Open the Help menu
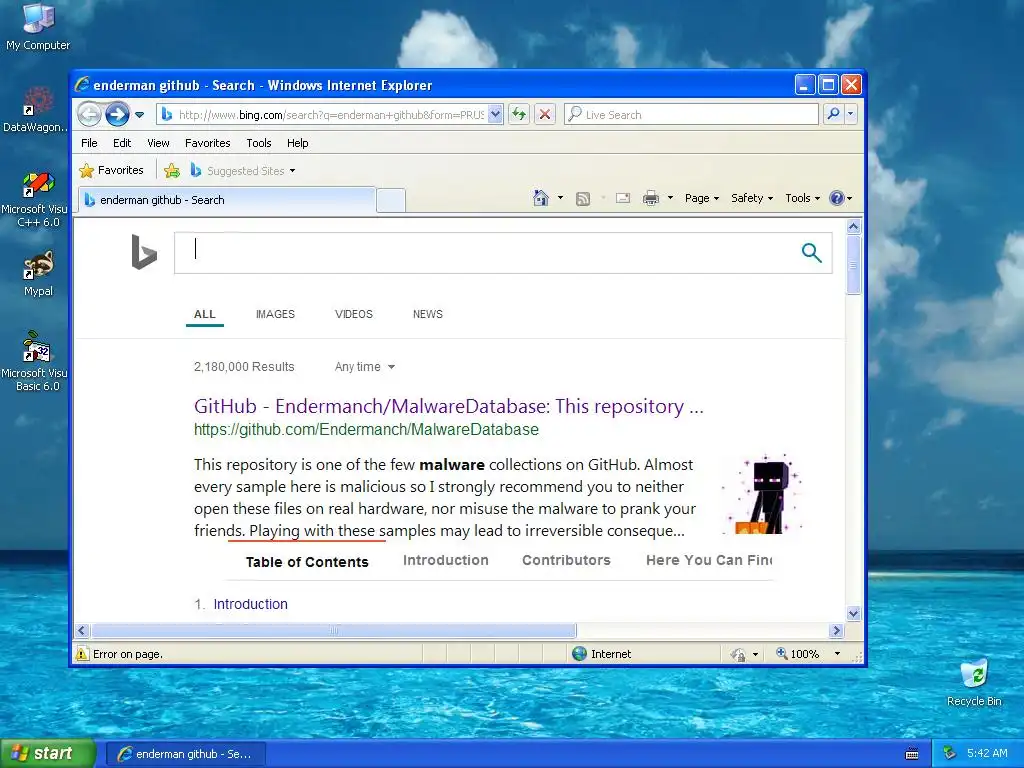 click(297, 143)
